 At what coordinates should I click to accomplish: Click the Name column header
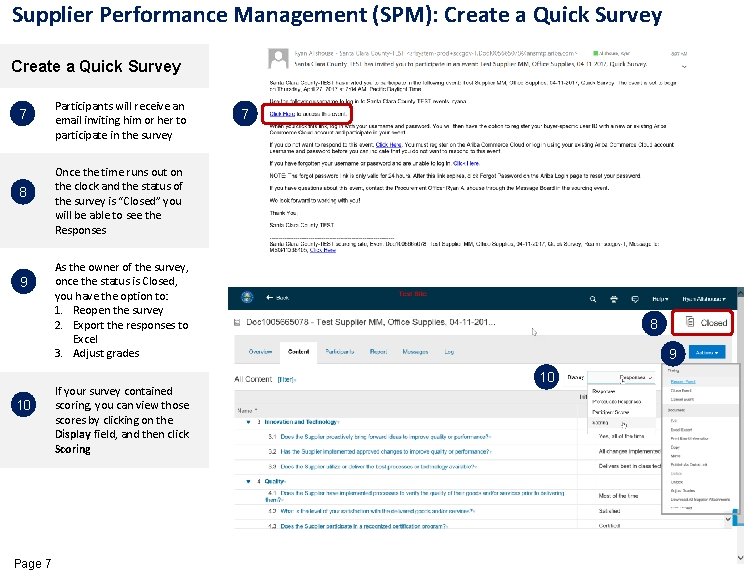[x=246, y=411]
